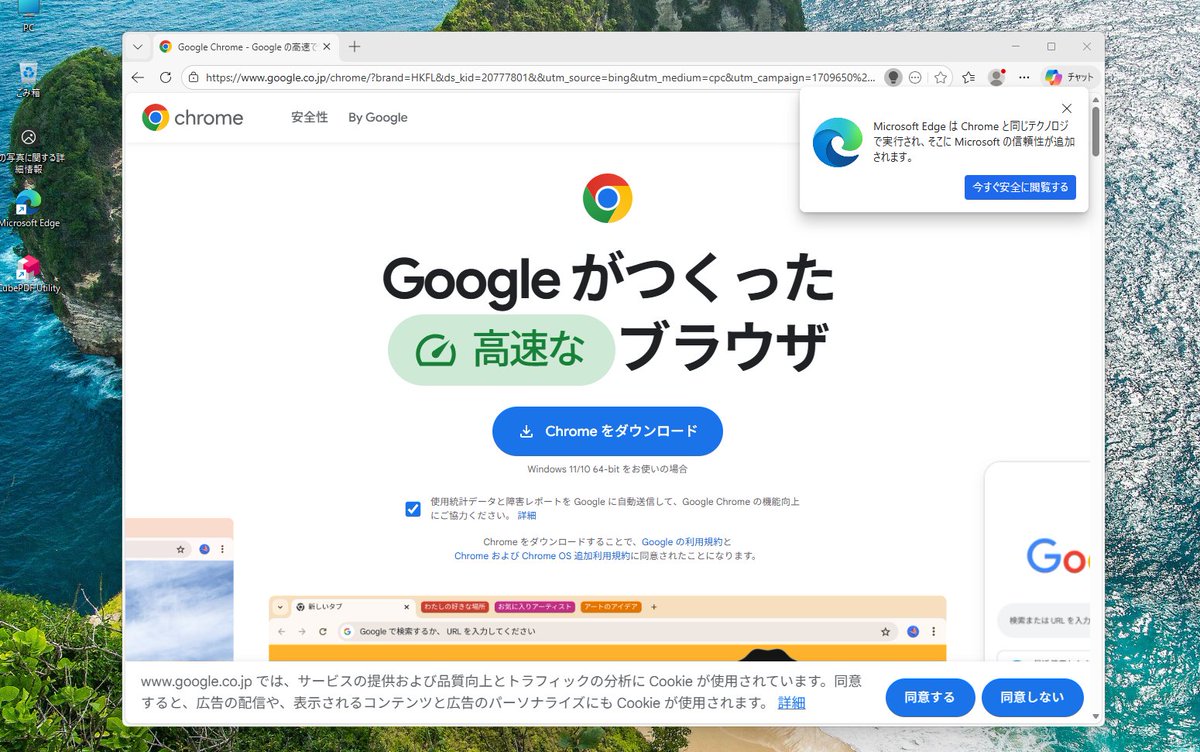Click アートのアイデア tag in preview
The image size is (1200, 752).
pyautogui.click(x=612, y=607)
